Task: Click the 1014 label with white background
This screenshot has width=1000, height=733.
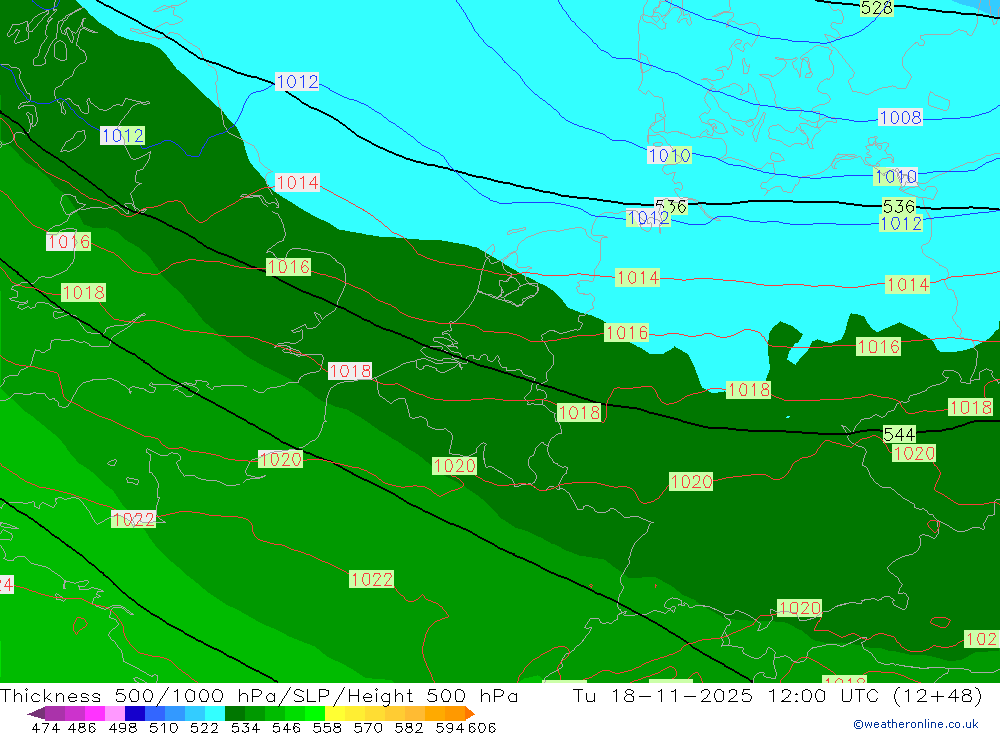Action: (x=297, y=183)
